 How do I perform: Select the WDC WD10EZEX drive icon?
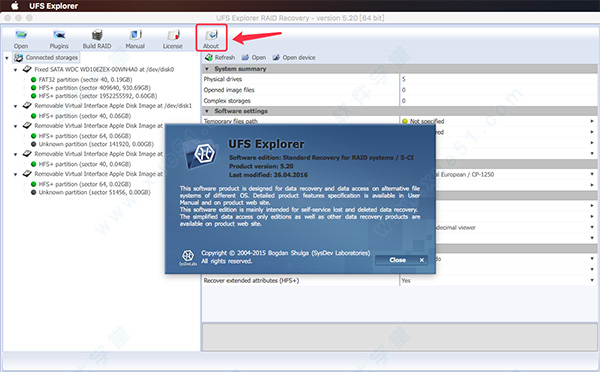point(27,69)
